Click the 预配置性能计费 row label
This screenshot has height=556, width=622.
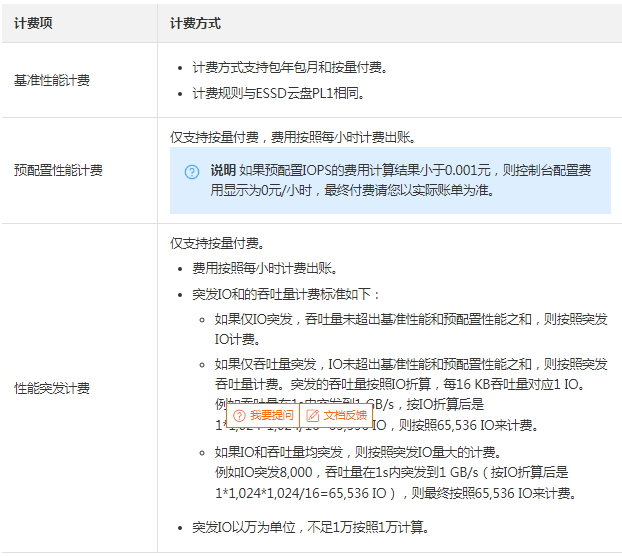click(58, 170)
